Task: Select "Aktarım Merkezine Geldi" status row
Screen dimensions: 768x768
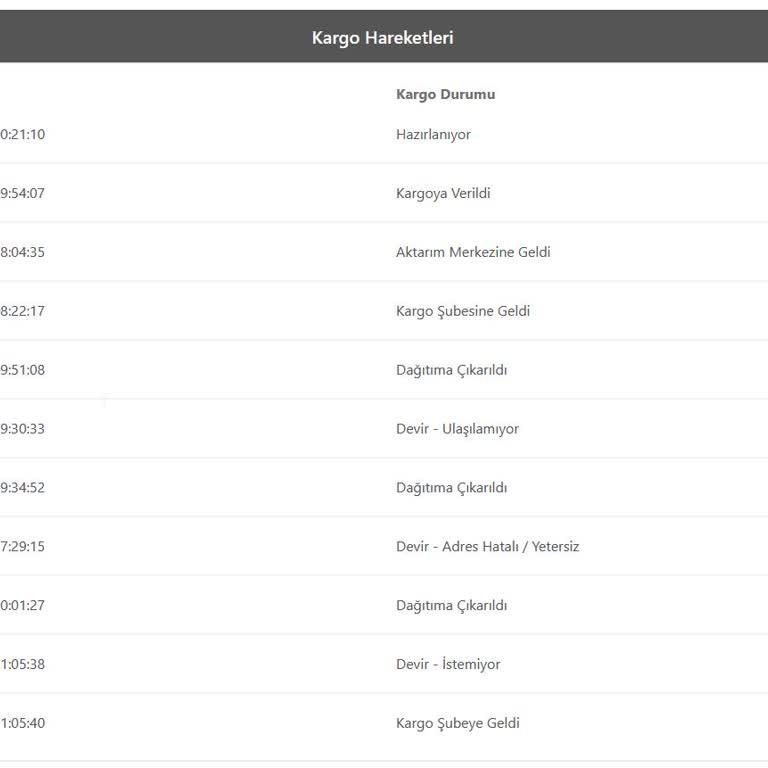Action: point(473,252)
